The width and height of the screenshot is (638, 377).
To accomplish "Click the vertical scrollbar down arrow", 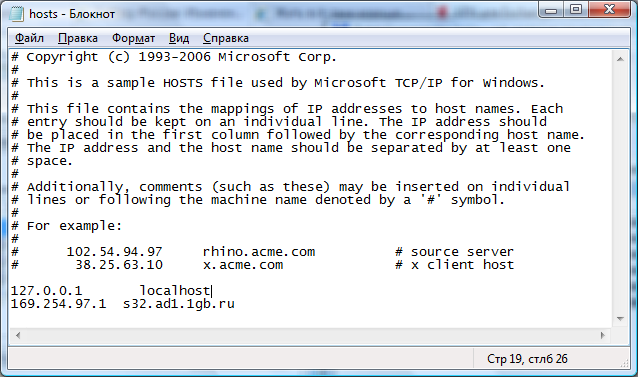I will 620,318.
